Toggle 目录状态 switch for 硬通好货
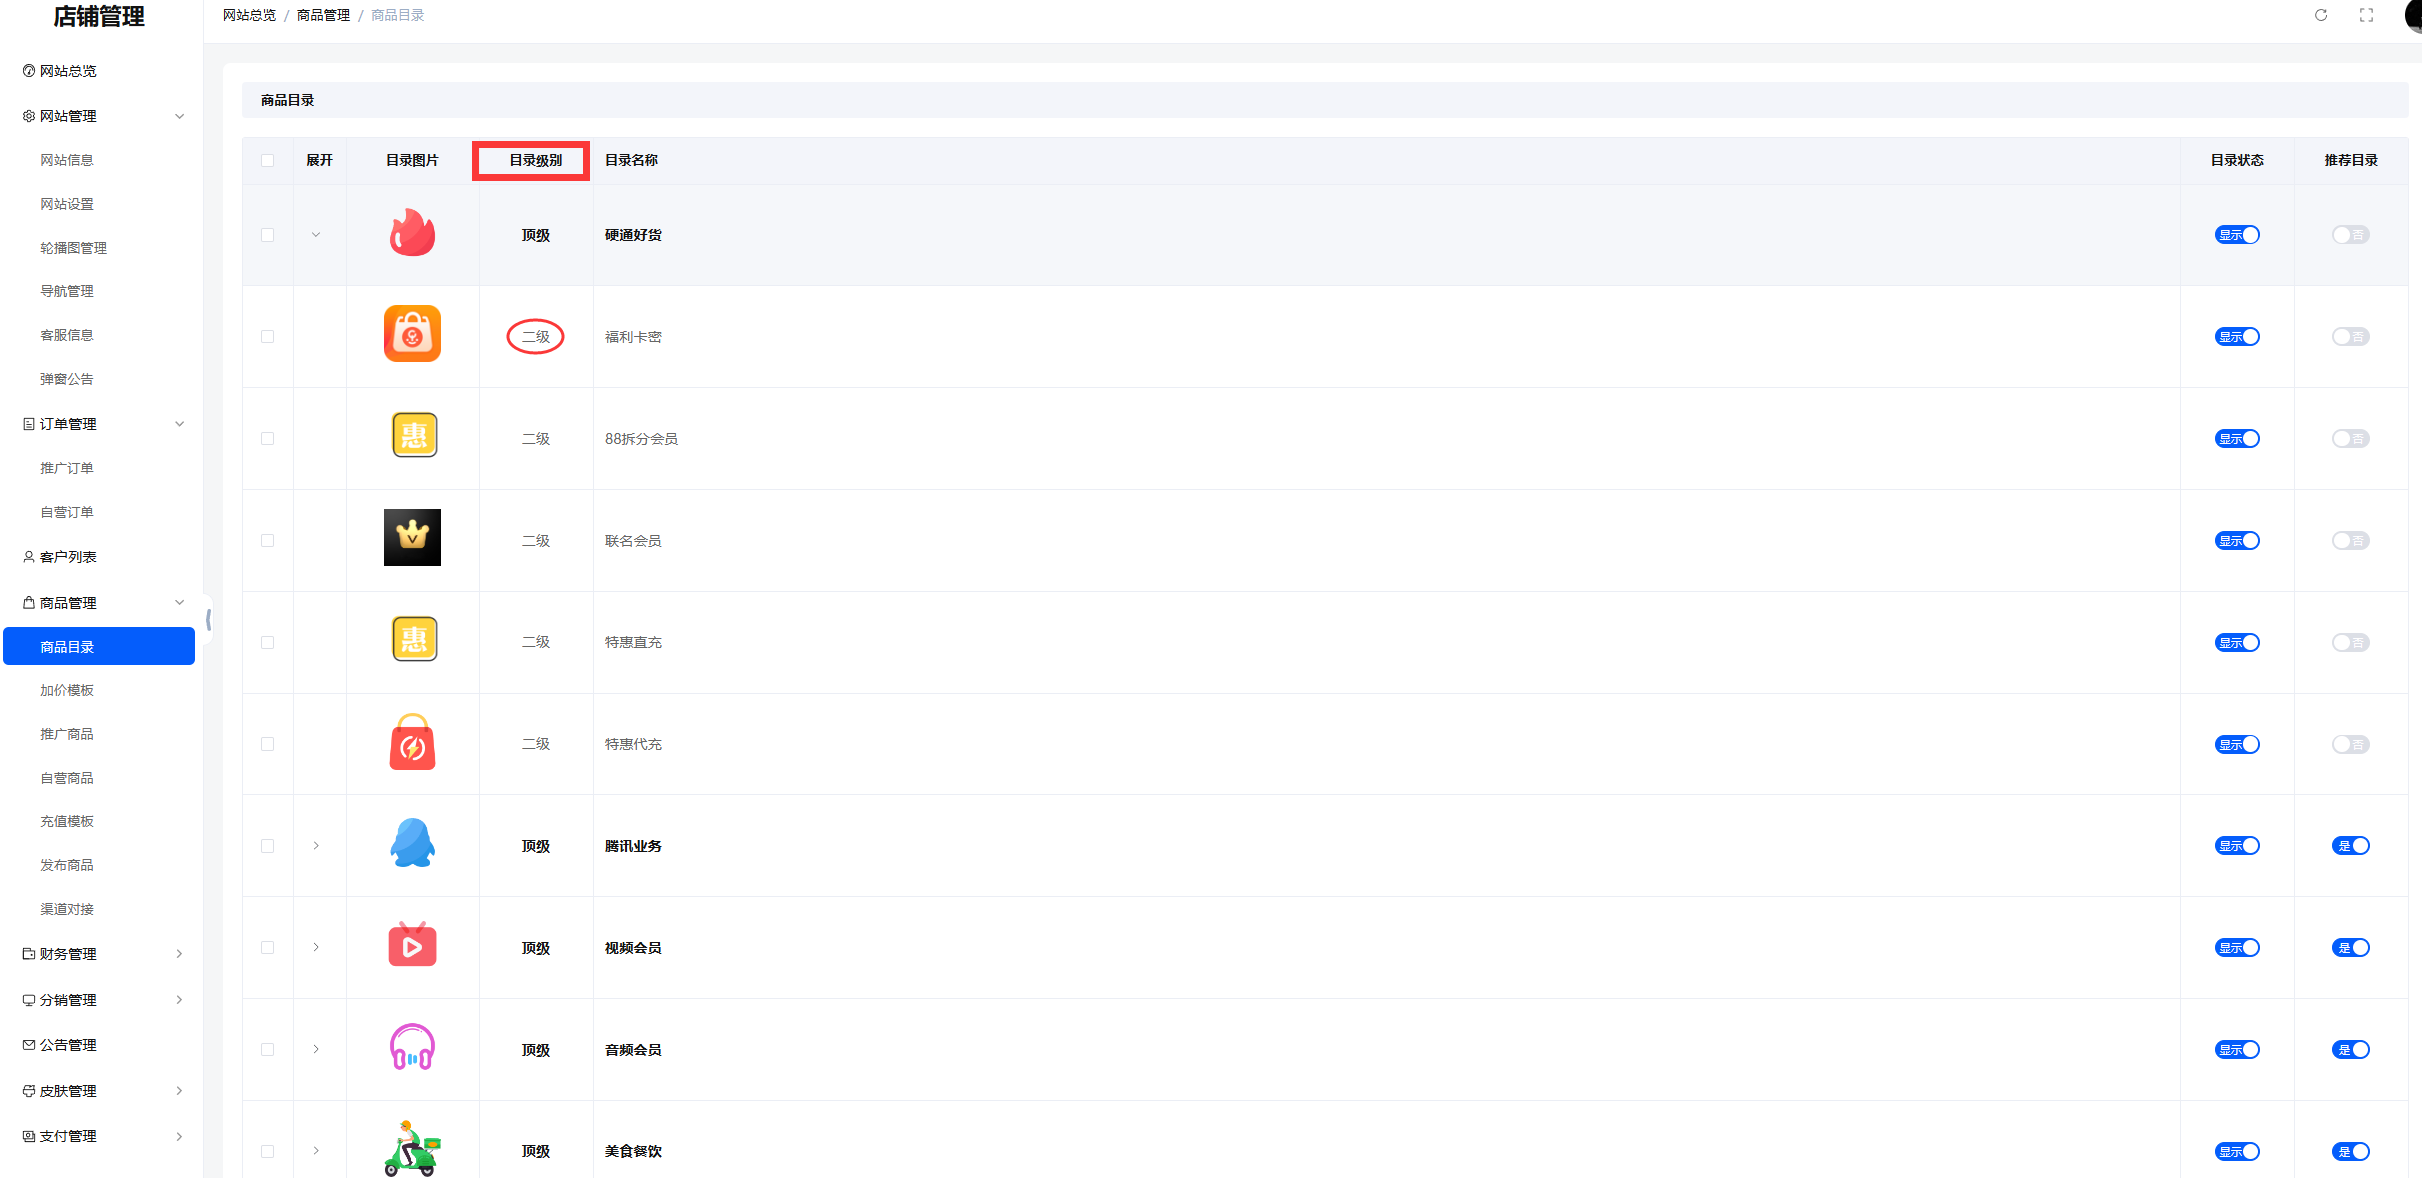This screenshot has width=2422, height=1178. (2237, 235)
